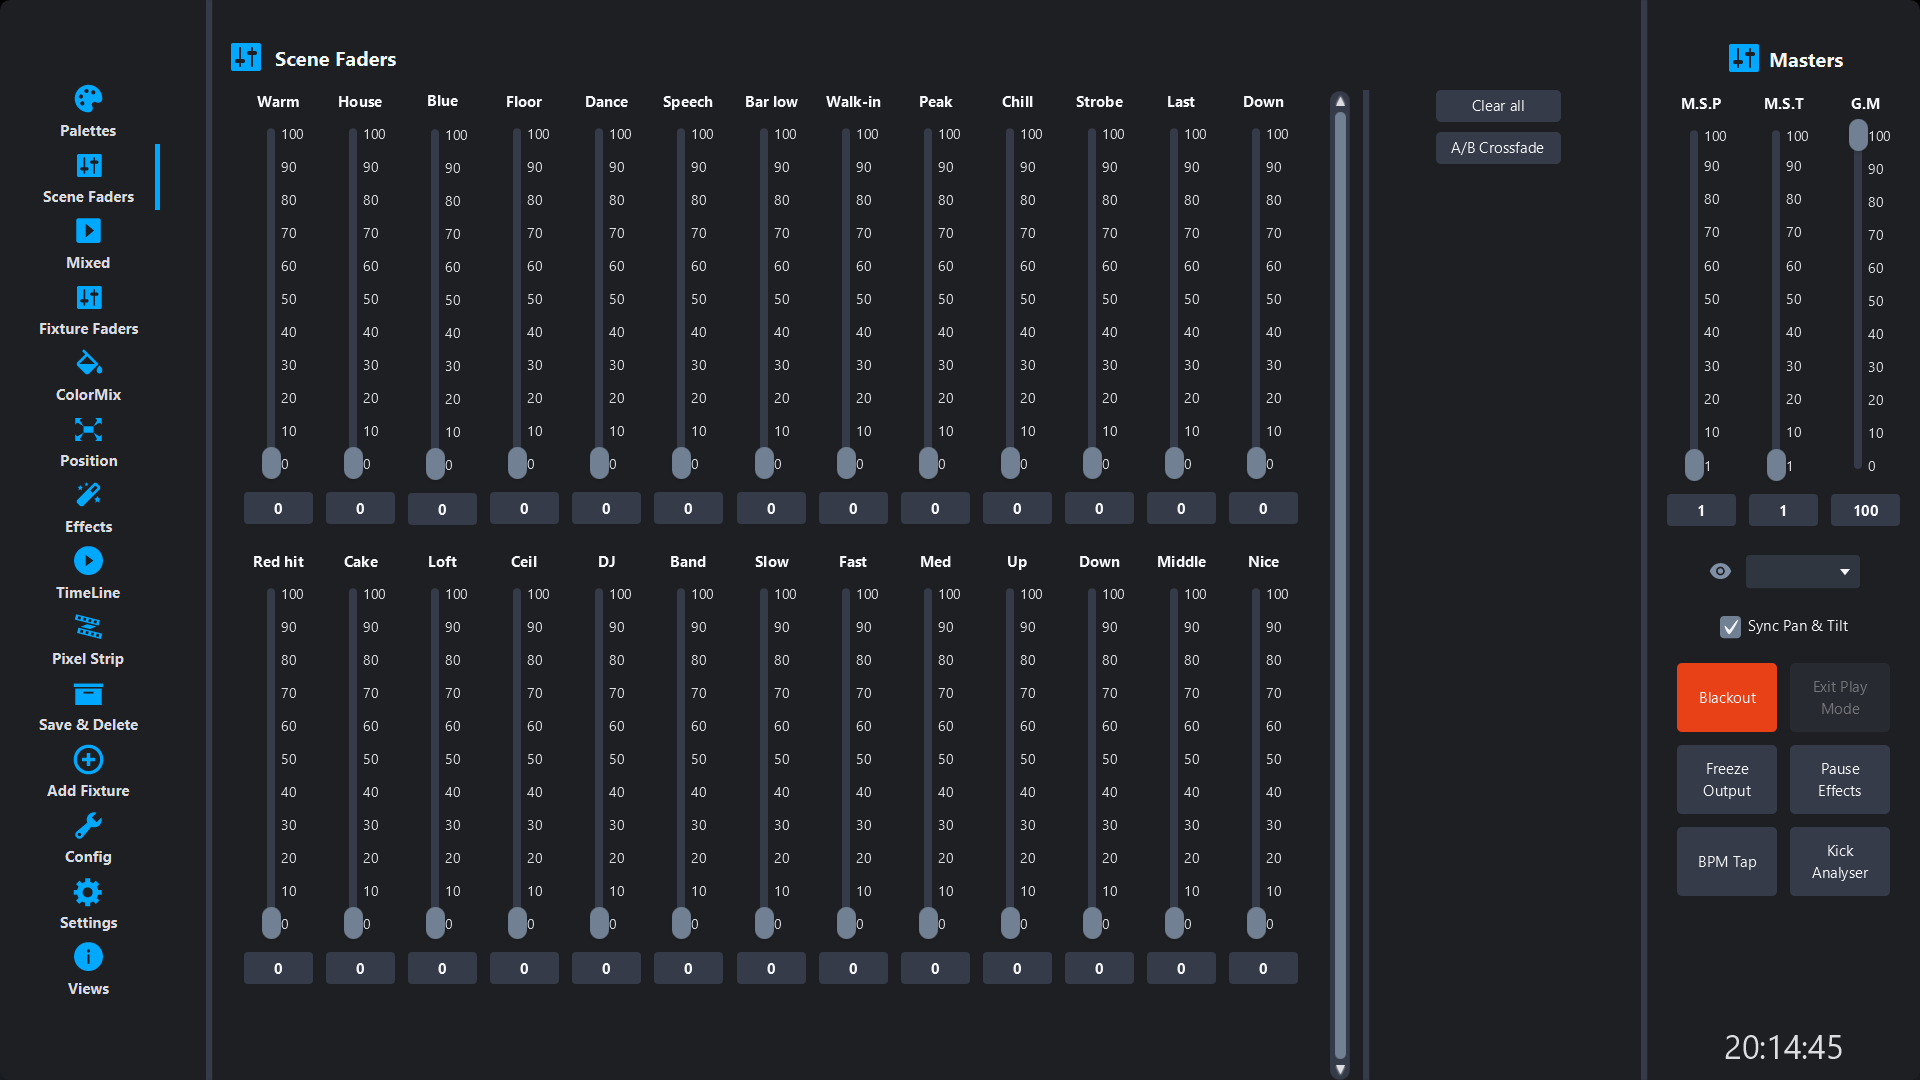Screen dimensions: 1920x1080
Task: Open the Effects magic wand icon
Action: (x=88, y=495)
